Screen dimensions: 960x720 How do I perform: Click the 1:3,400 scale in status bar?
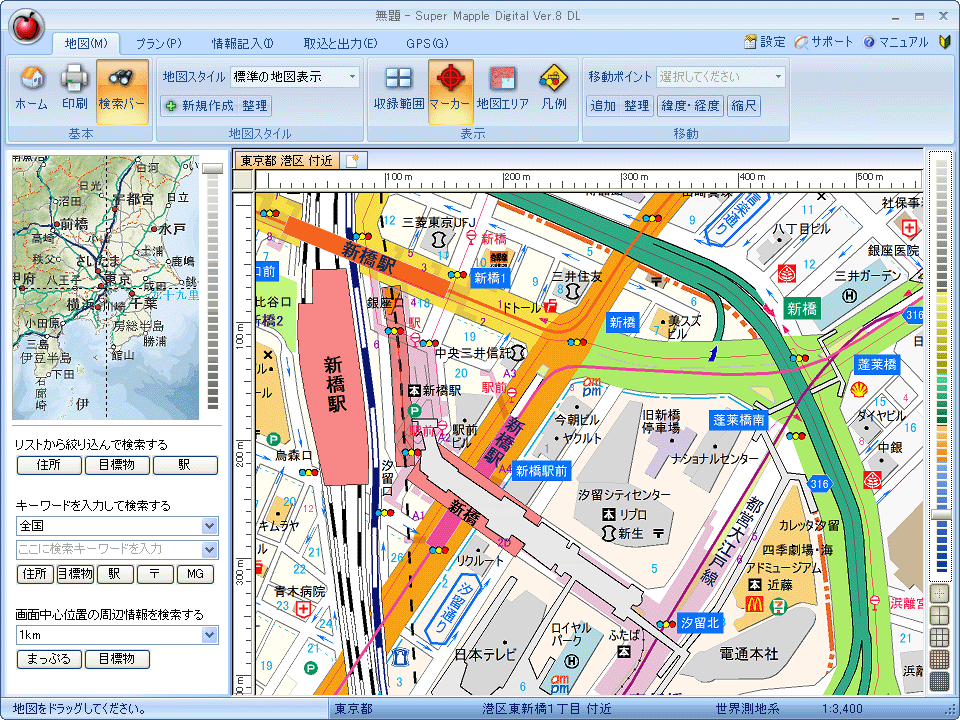pos(841,709)
